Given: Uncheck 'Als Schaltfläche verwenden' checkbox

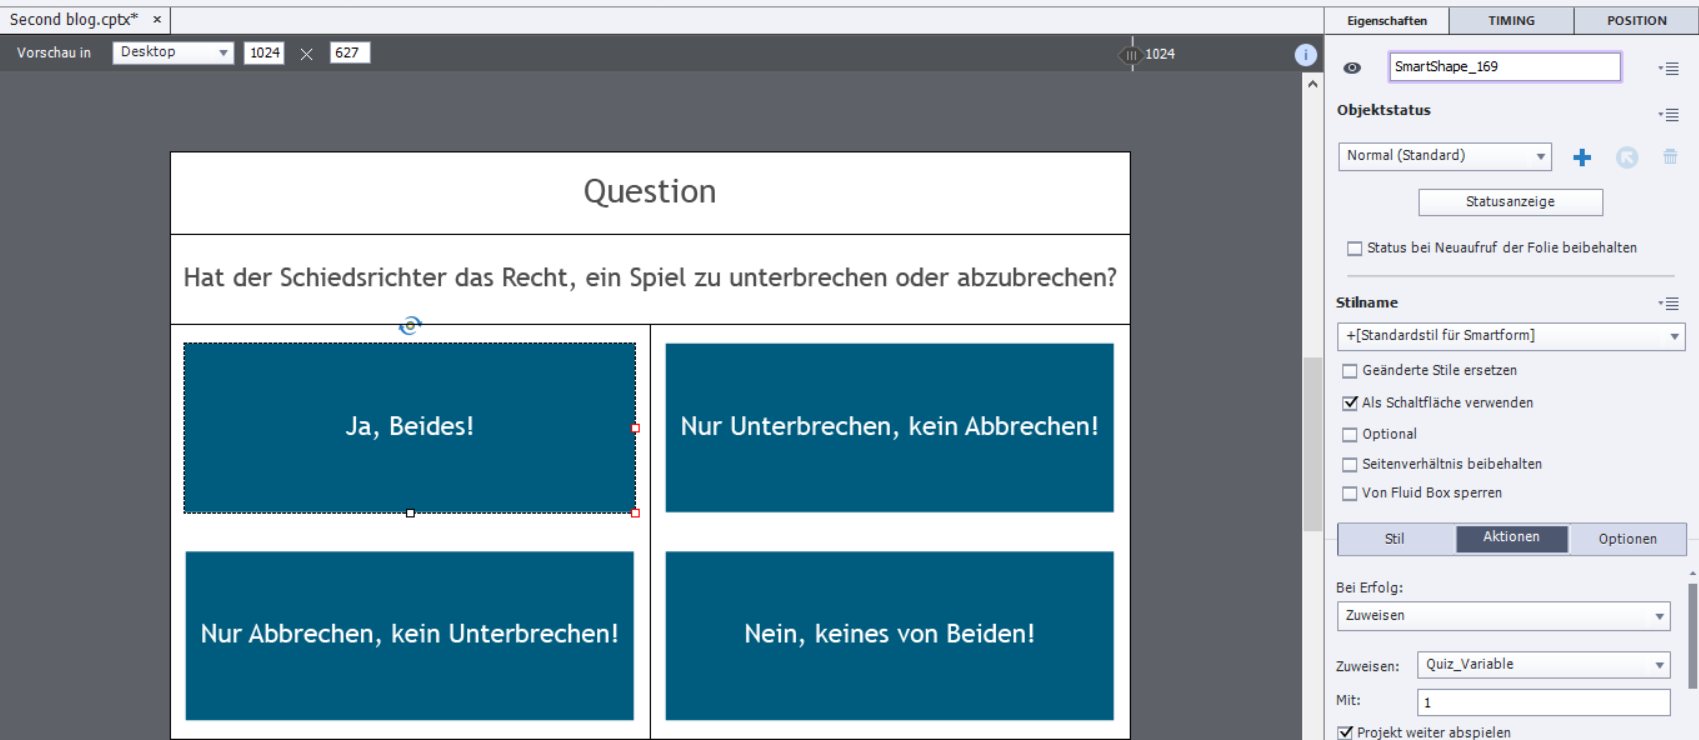Looking at the screenshot, I should [x=1350, y=403].
